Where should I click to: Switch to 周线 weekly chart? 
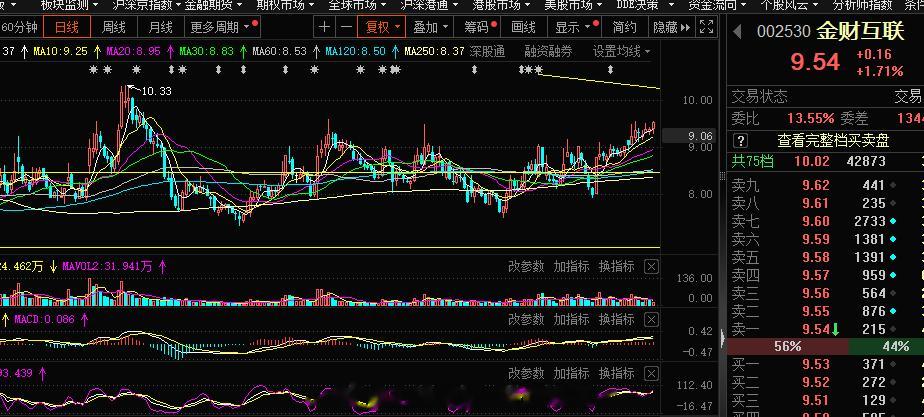(114, 27)
